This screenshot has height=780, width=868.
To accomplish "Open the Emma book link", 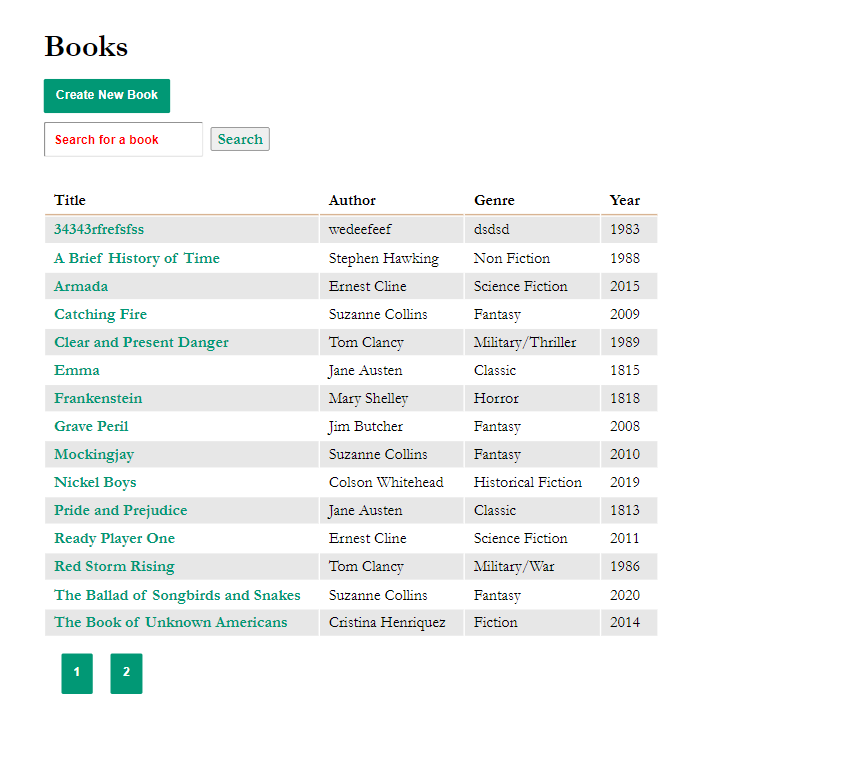I will click(x=77, y=371).
